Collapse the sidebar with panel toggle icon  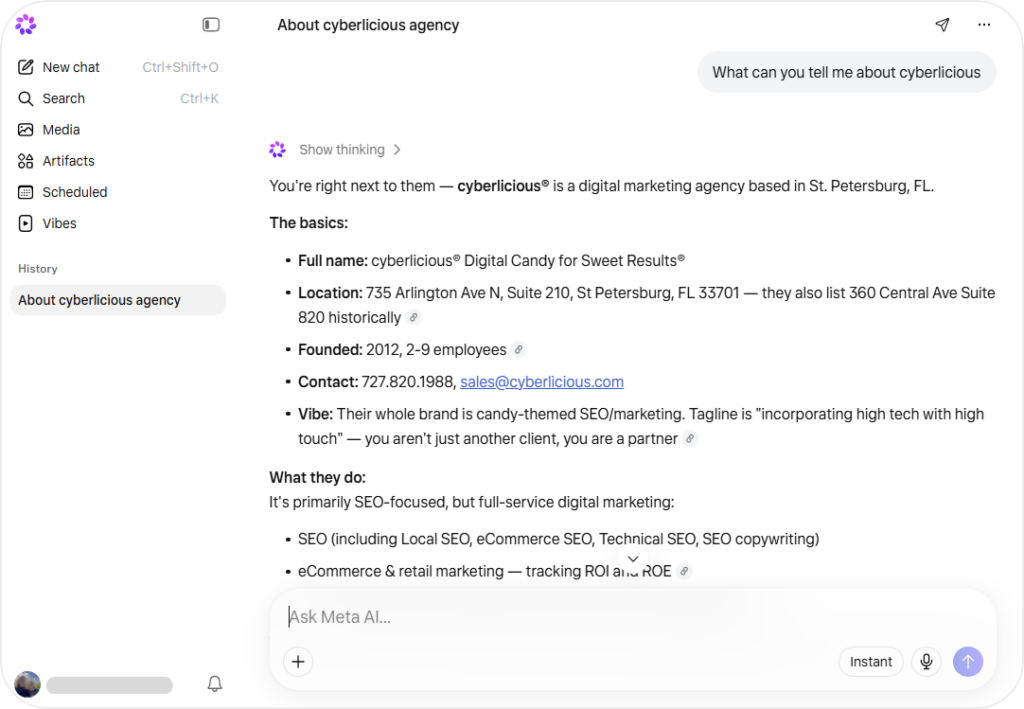210,25
